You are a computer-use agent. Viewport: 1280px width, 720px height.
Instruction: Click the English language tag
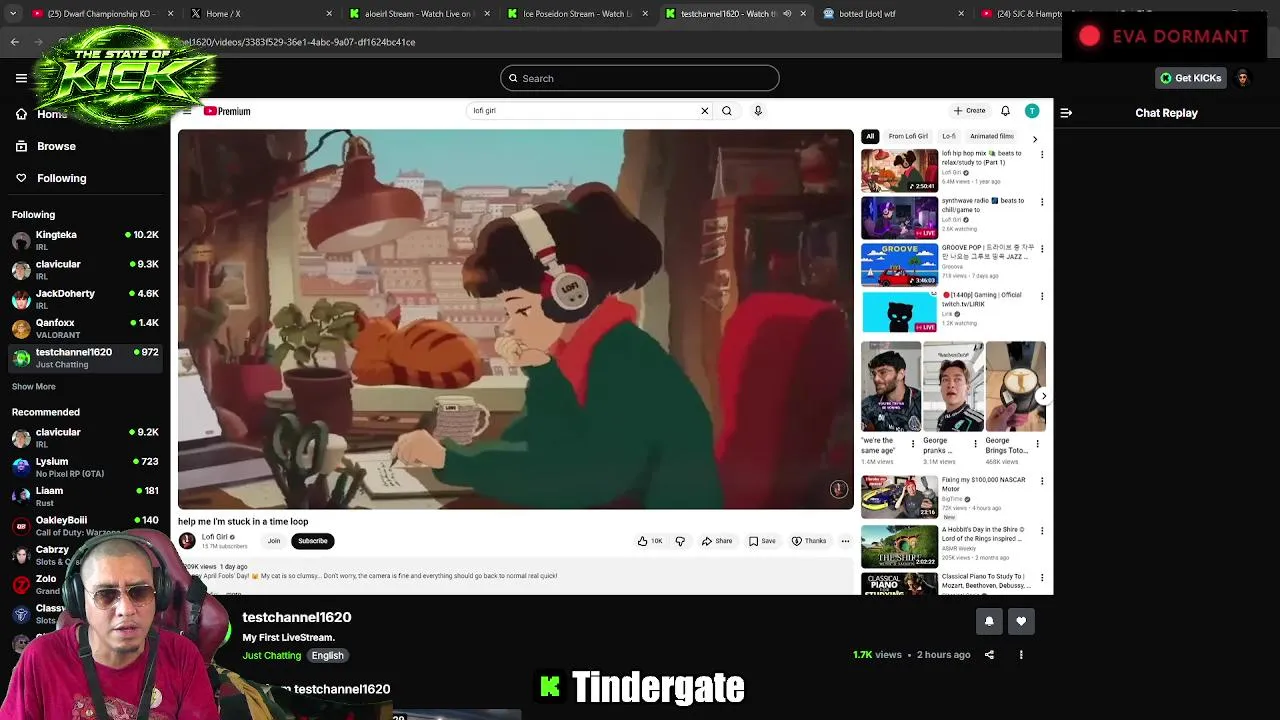(x=327, y=656)
